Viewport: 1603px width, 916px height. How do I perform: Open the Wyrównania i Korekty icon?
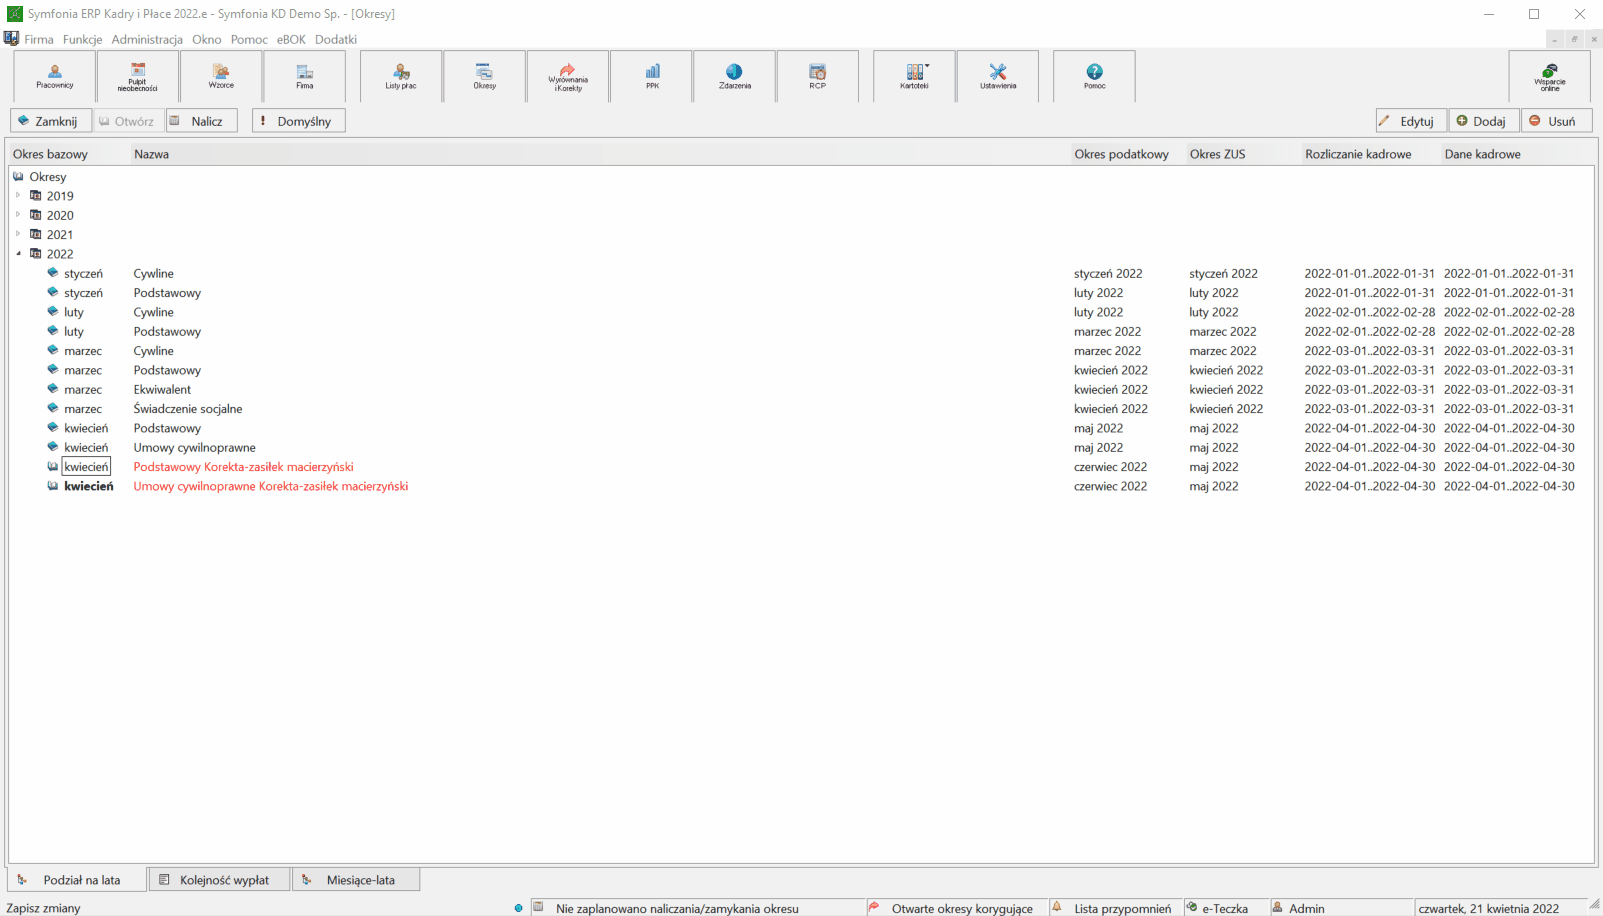pyautogui.click(x=568, y=76)
